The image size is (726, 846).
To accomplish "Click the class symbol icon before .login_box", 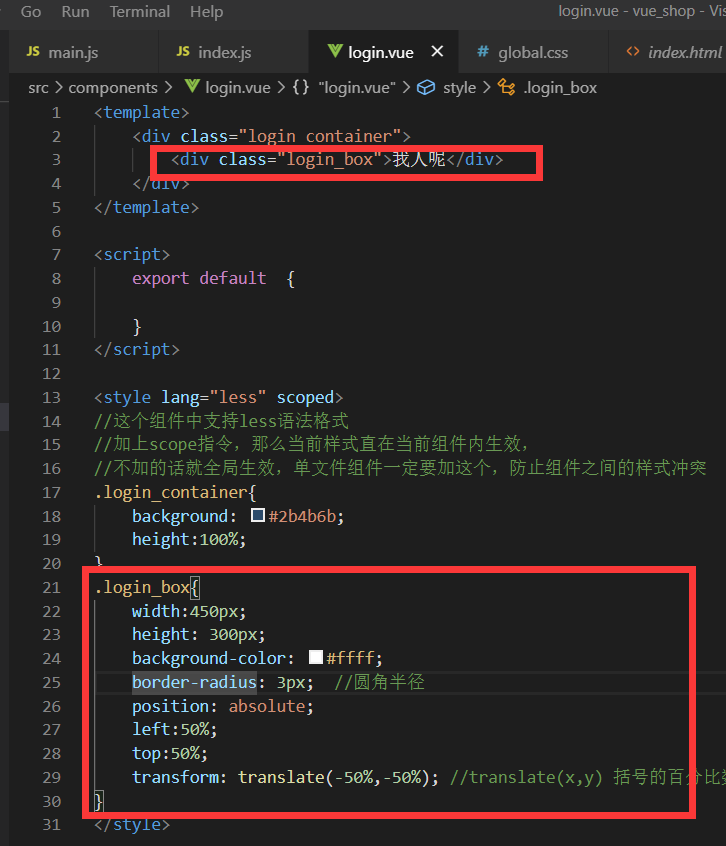I will point(506,87).
